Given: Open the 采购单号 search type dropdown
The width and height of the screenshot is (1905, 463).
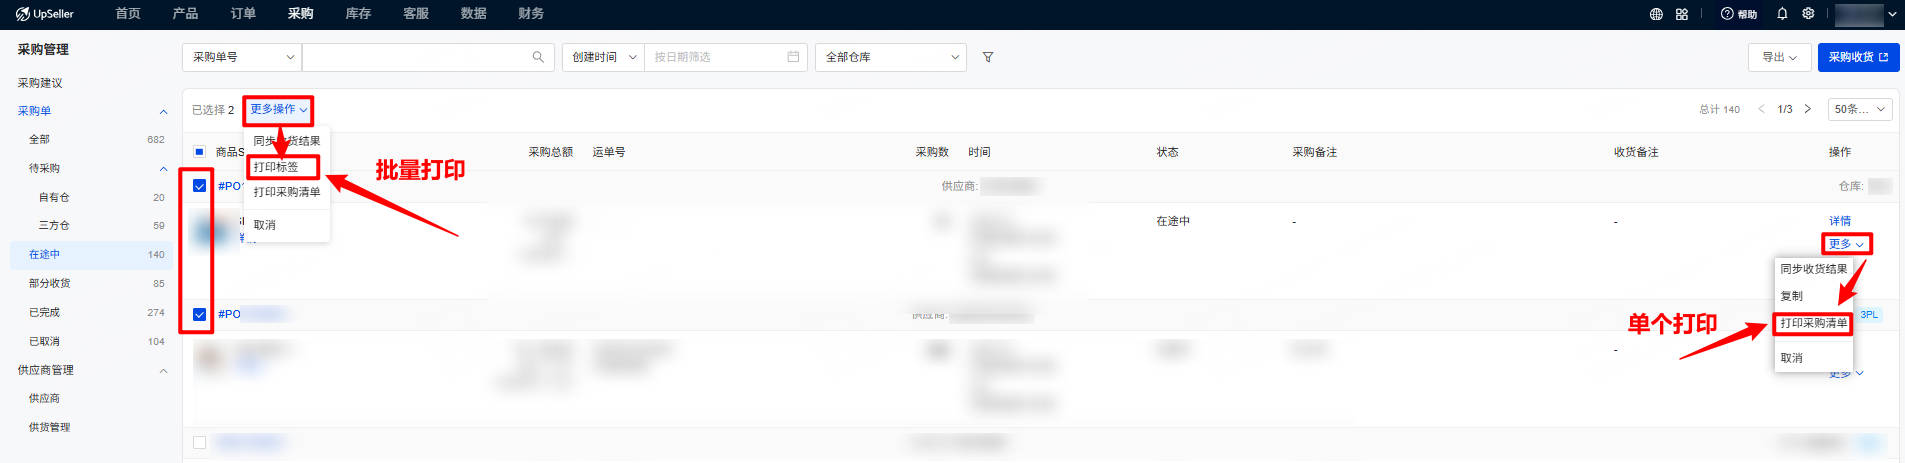Looking at the screenshot, I should pos(241,57).
